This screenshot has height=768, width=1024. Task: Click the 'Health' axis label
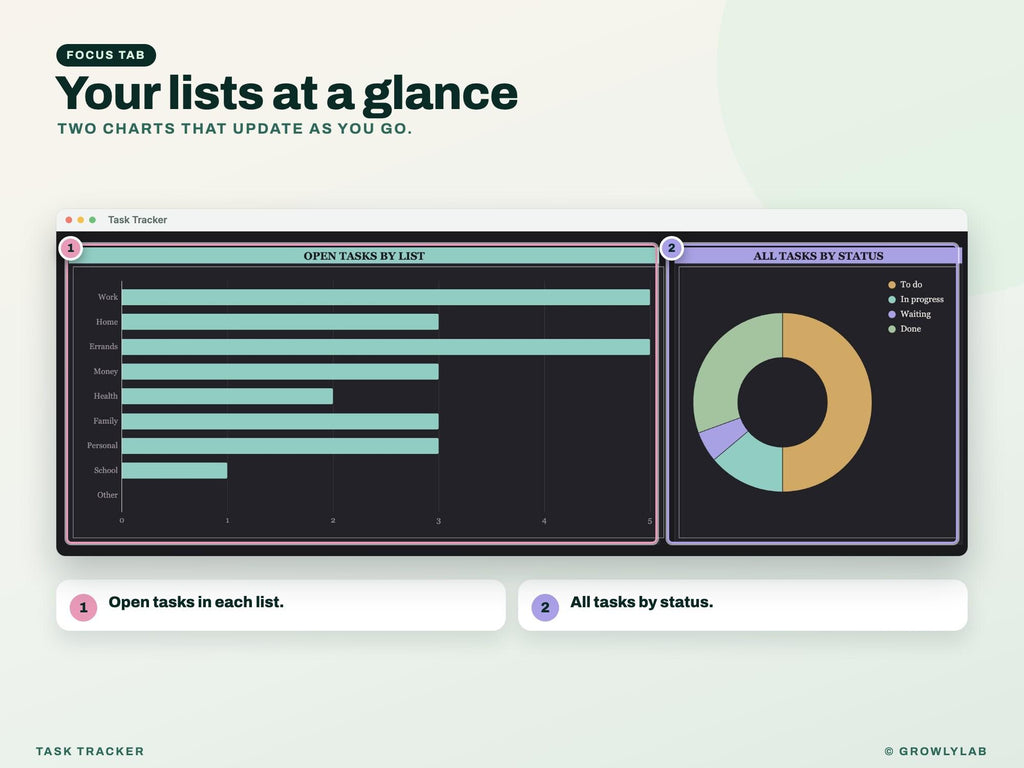[105, 396]
